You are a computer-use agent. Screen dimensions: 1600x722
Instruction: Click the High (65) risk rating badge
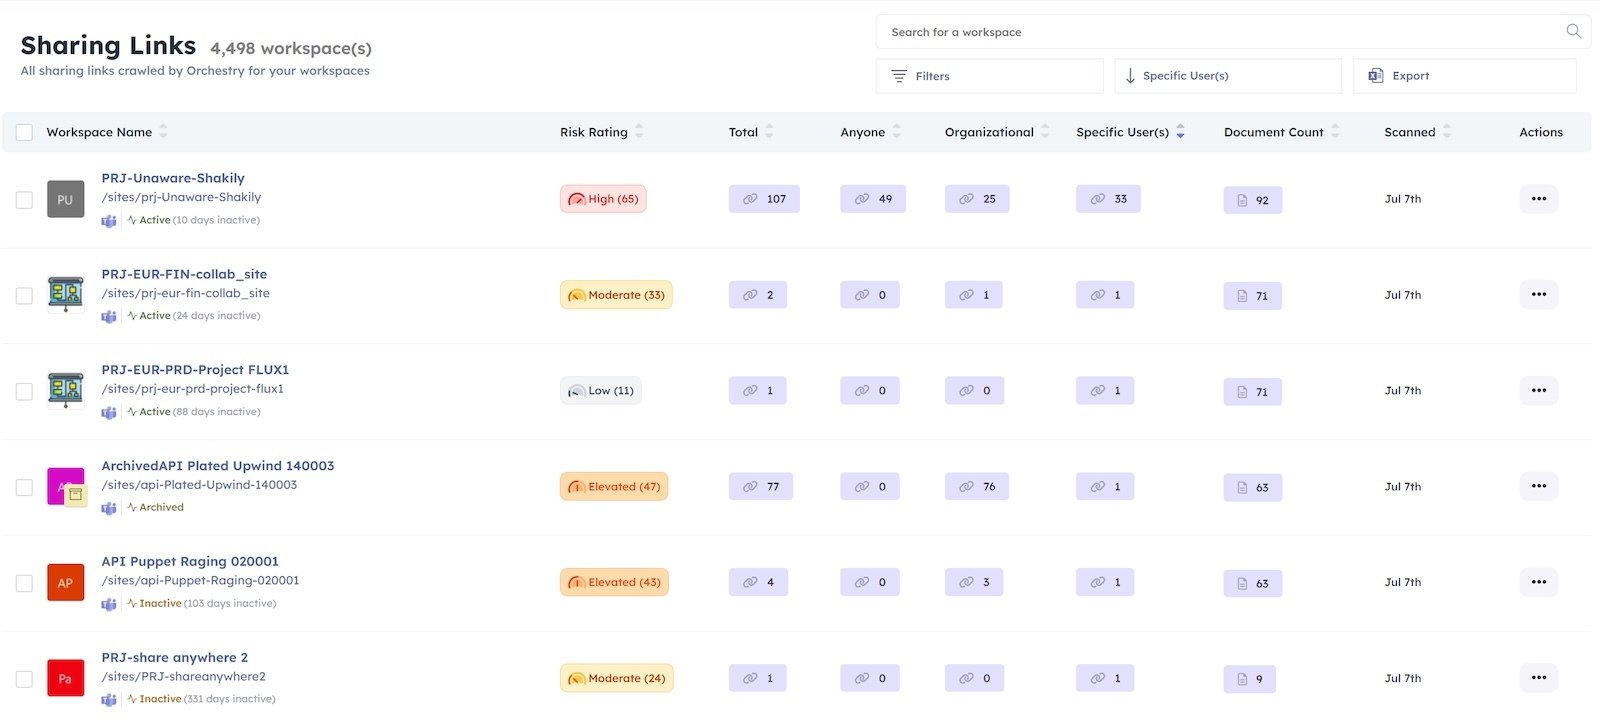(x=603, y=199)
